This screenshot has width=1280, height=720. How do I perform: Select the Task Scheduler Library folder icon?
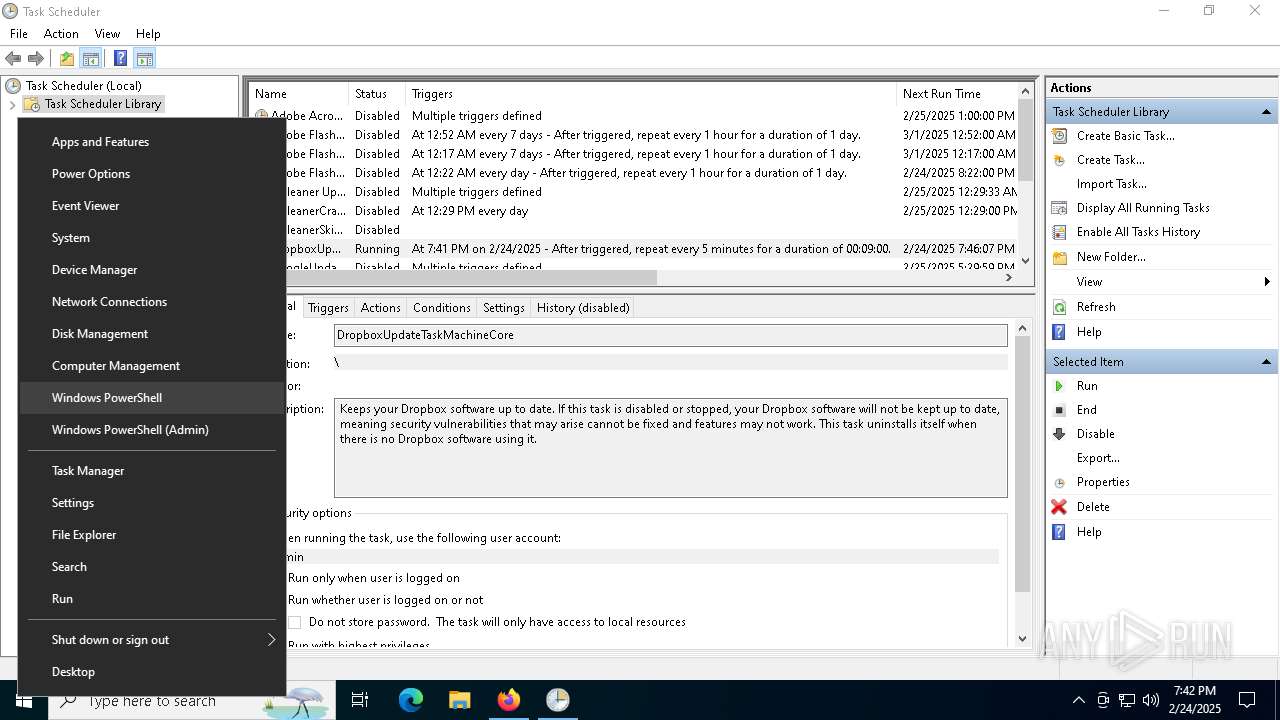point(32,104)
